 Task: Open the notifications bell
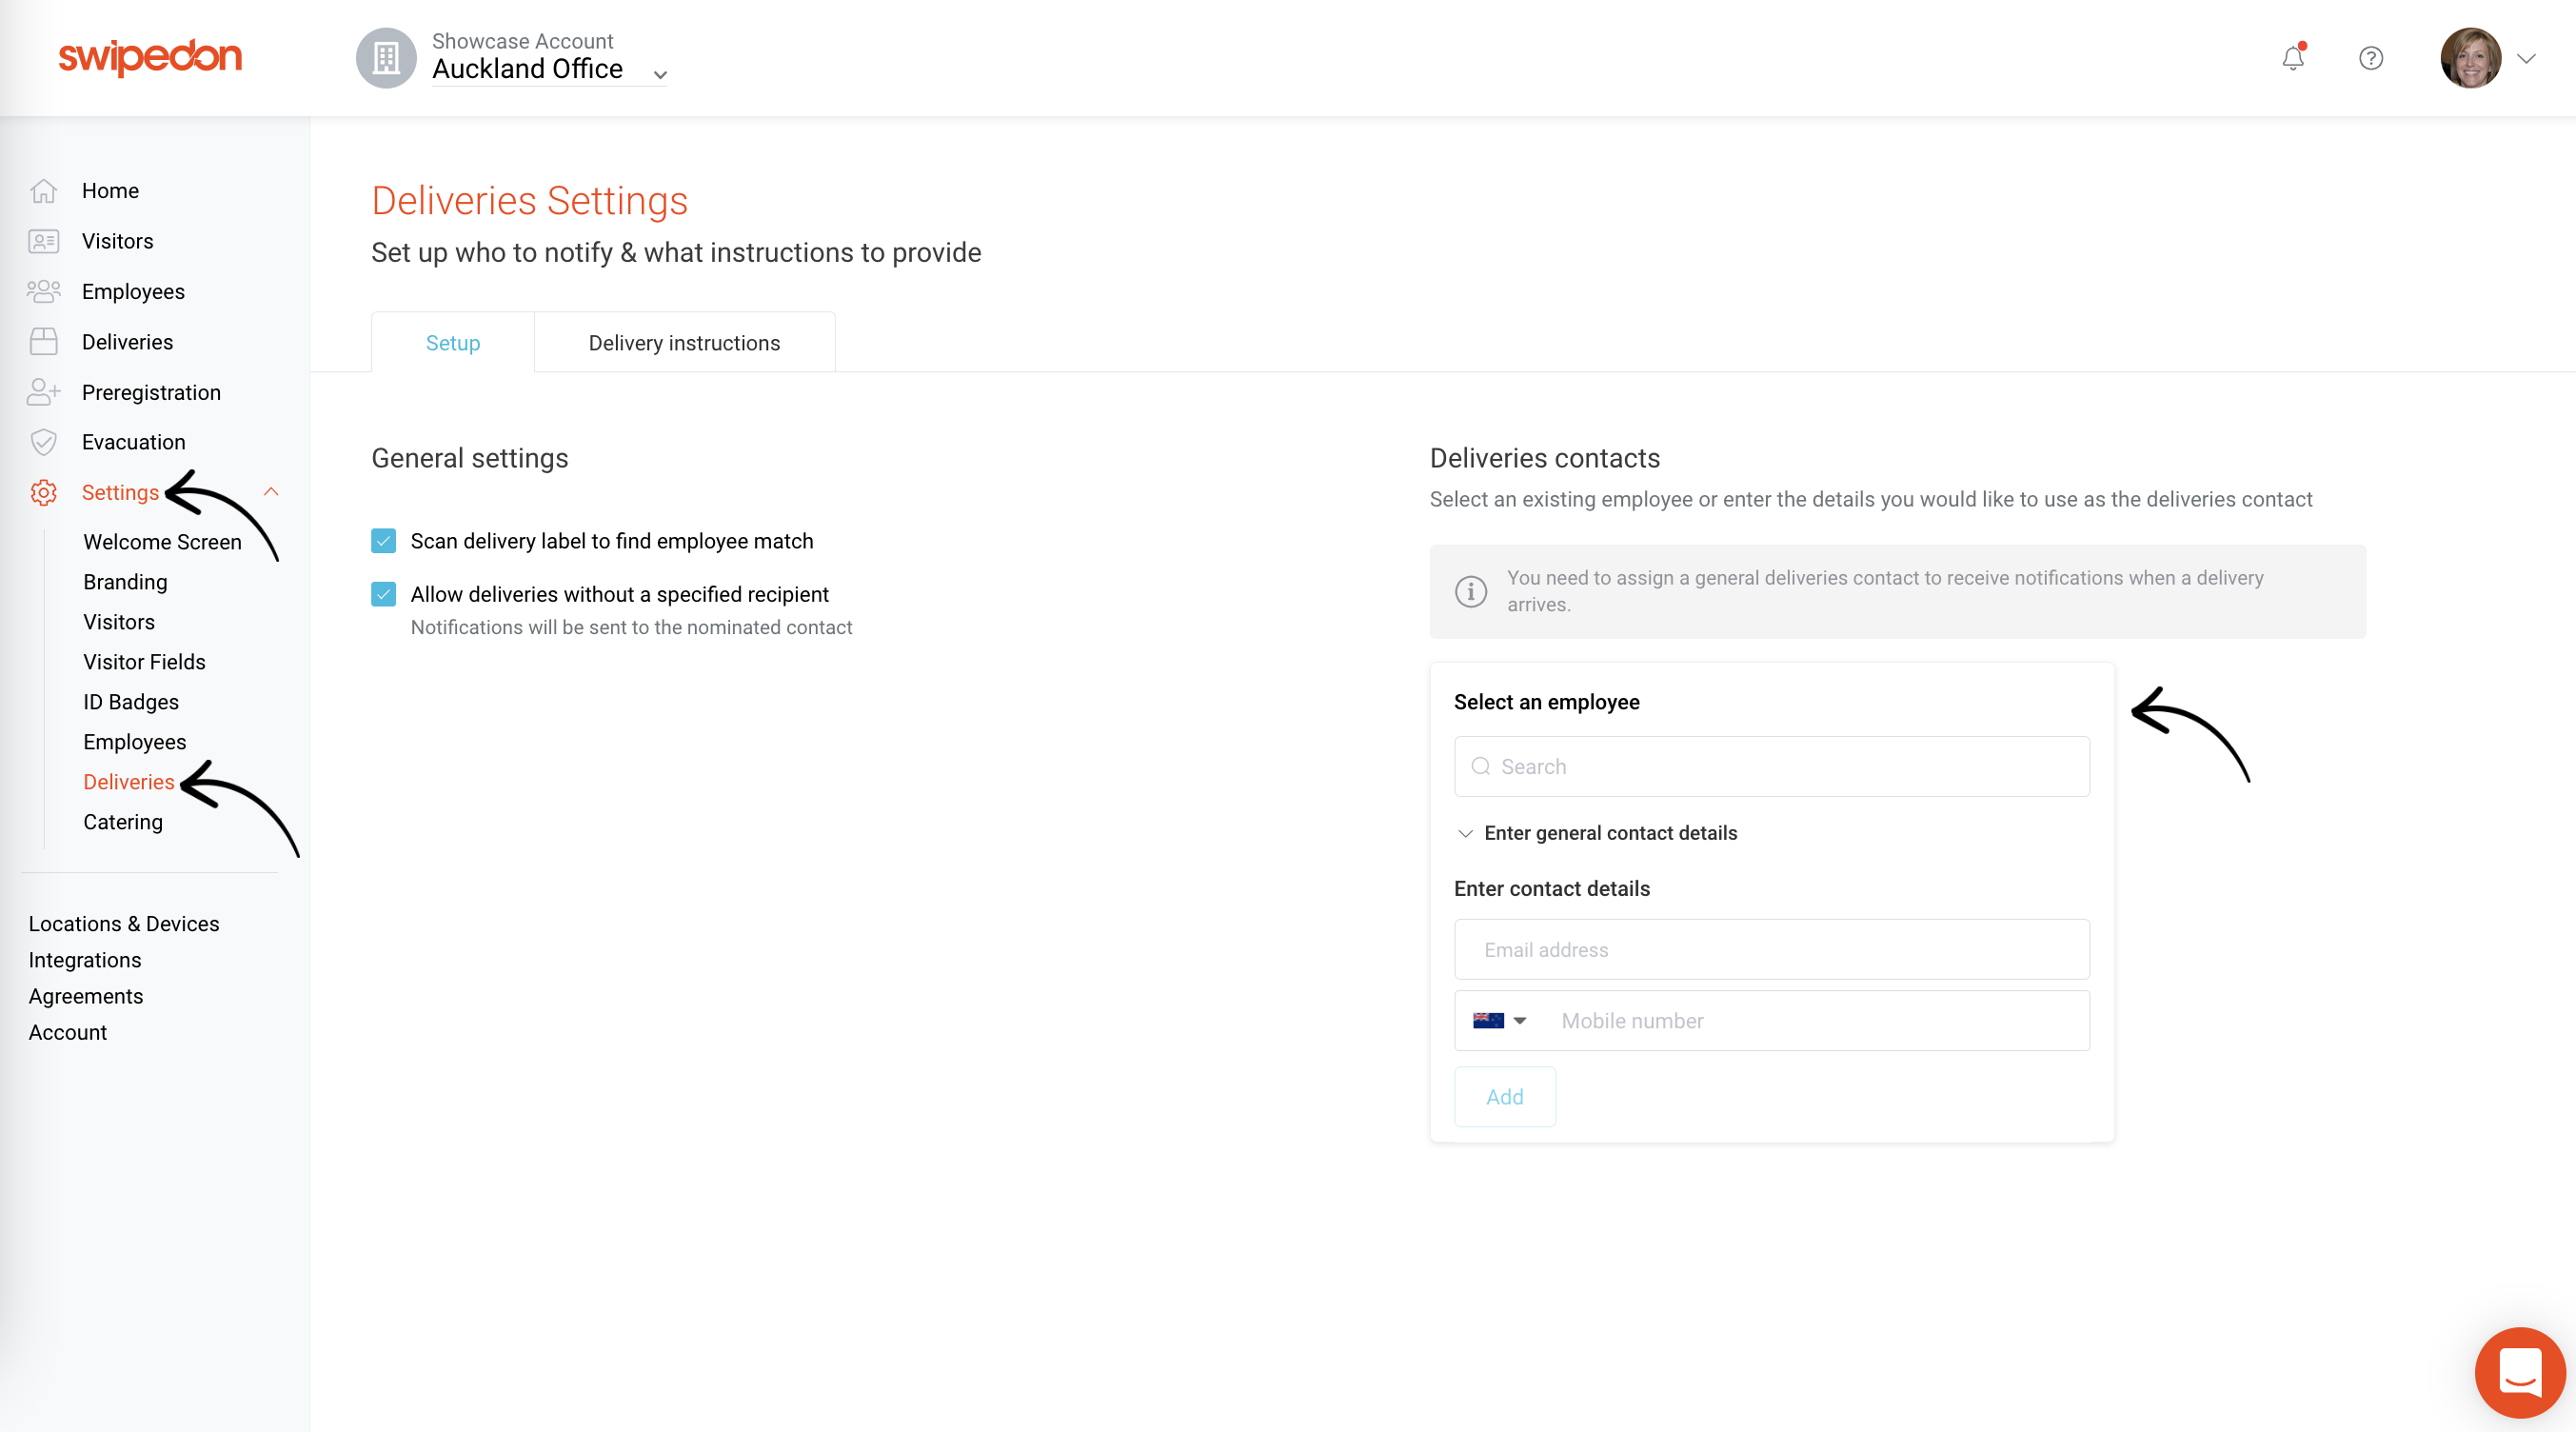[2293, 58]
